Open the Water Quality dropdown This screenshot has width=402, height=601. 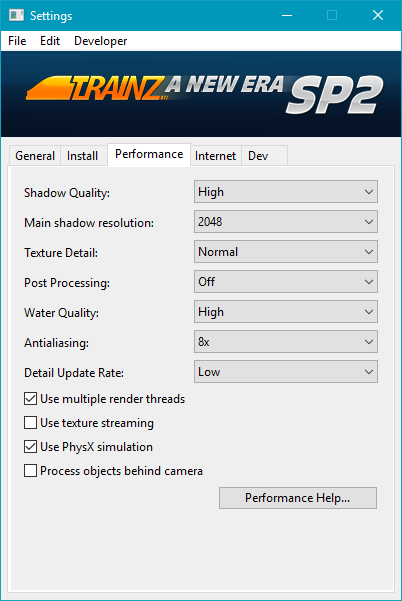(286, 312)
